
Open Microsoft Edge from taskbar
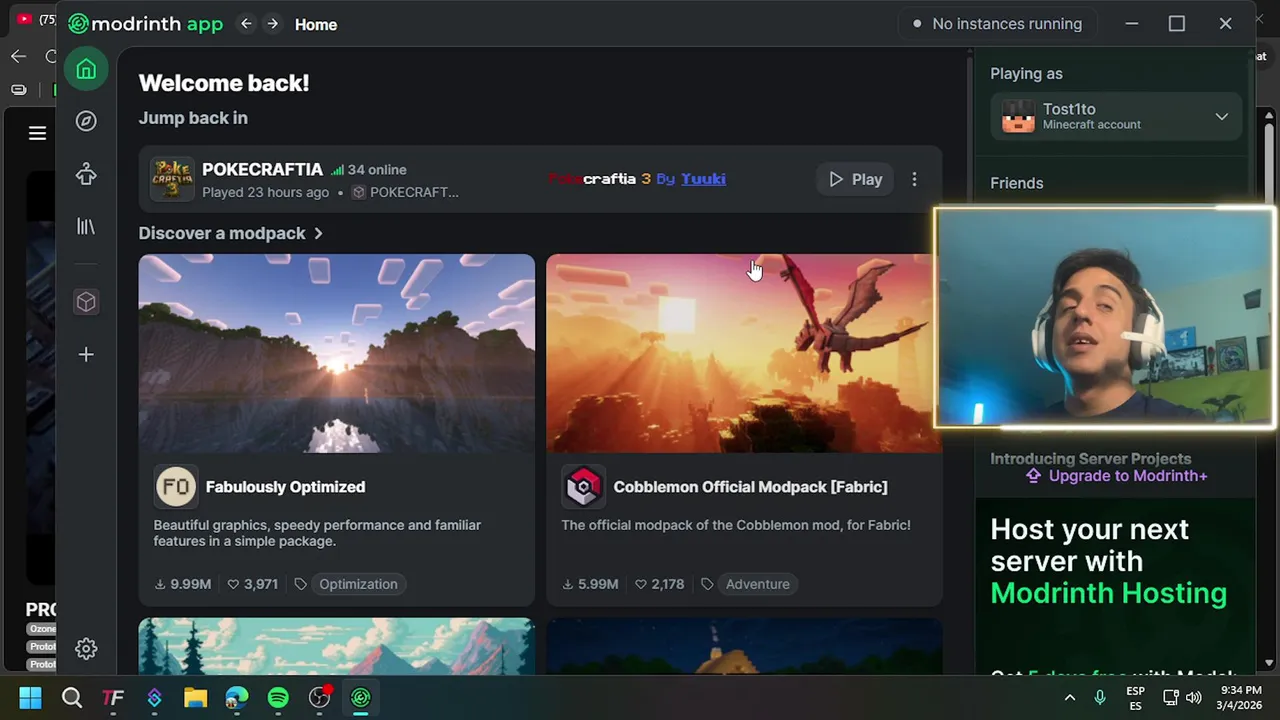[x=237, y=697]
